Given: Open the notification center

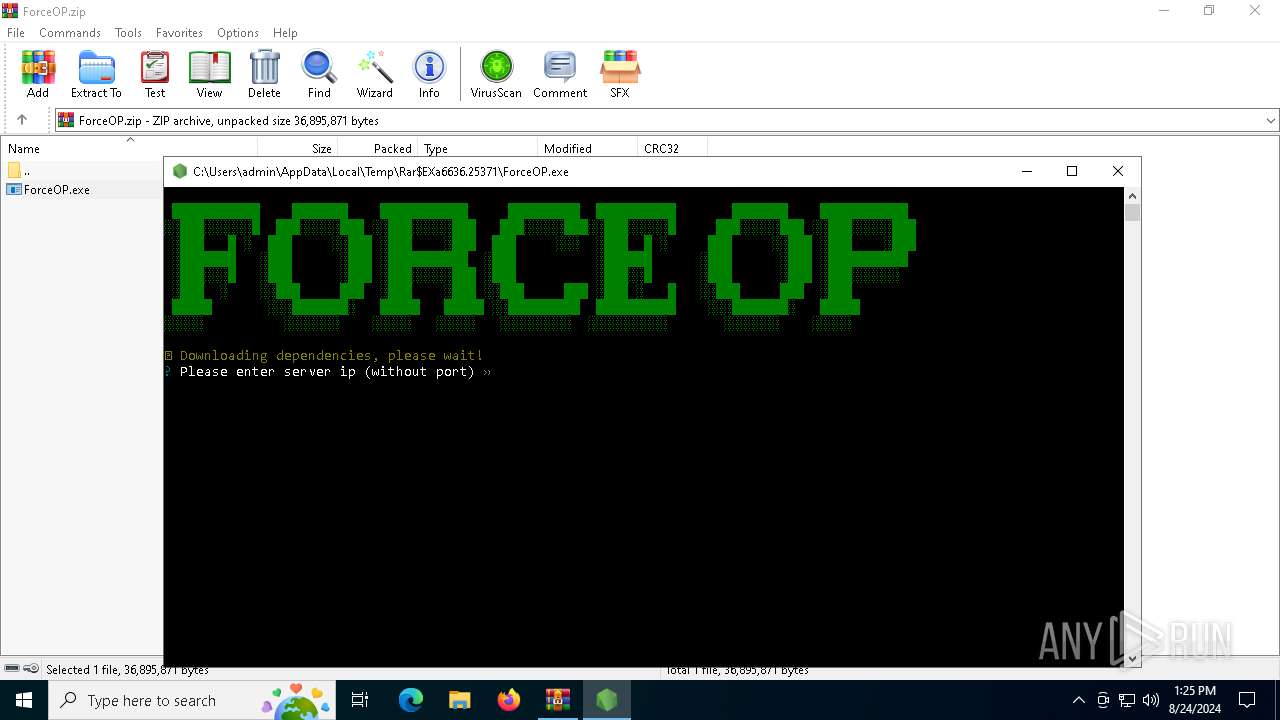Looking at the screenshot, I should pyautogui.click(x=1247, y=700).
